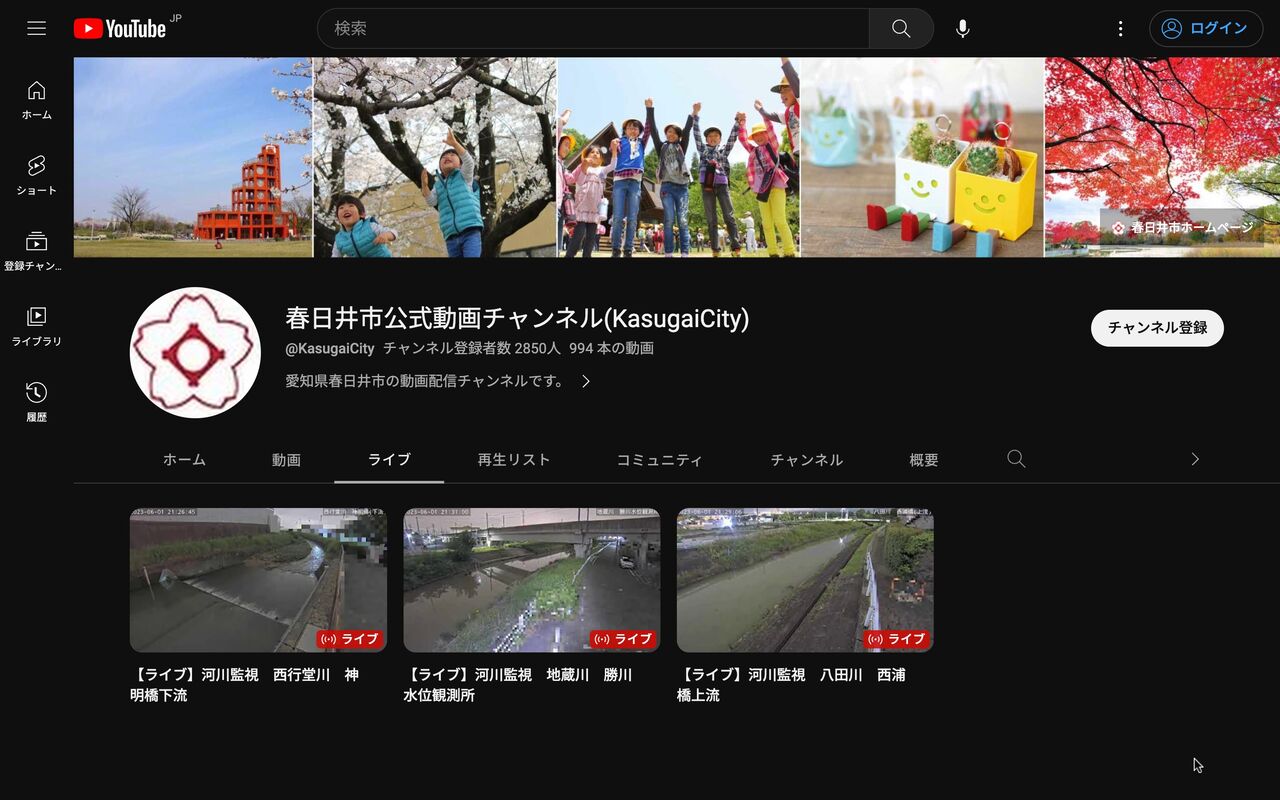Play the 西行堂川 live stream thumbnail
The width and height of the screenshot is (1280, 800).
pyautogui.click(x=258, y=580)
